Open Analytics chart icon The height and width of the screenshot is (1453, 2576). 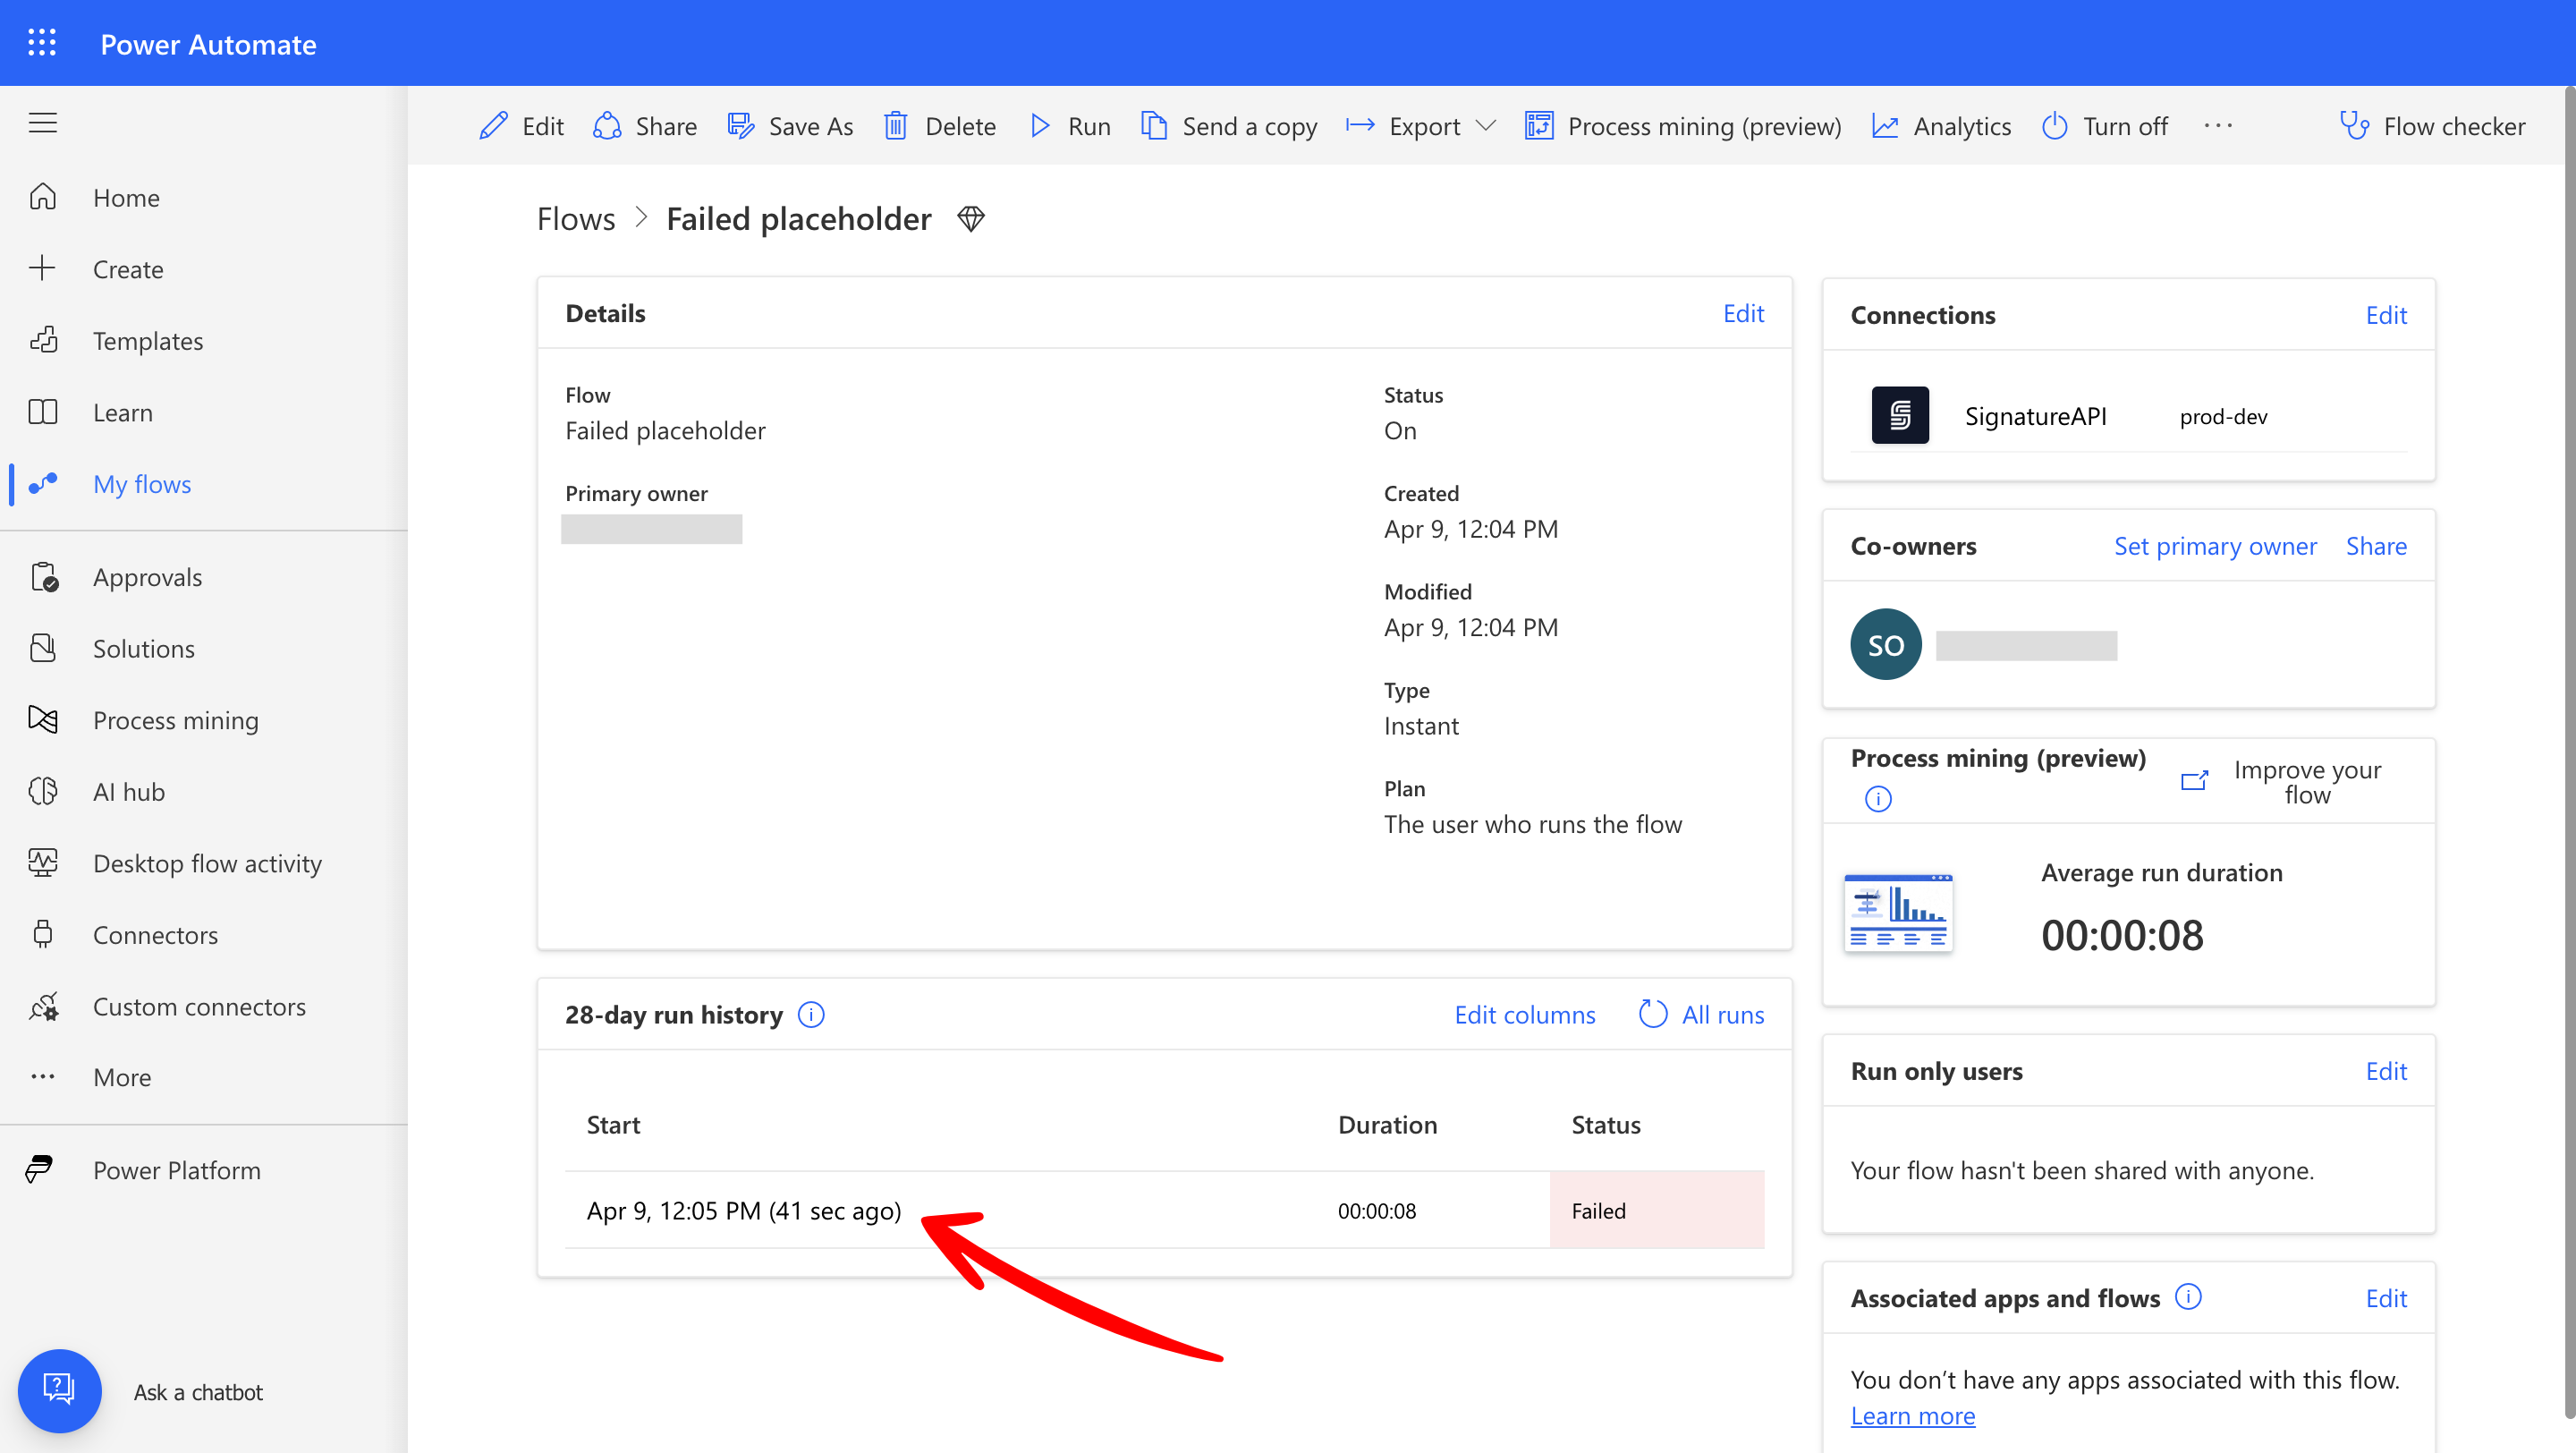pyautogui.click(x=1885, y=126)
